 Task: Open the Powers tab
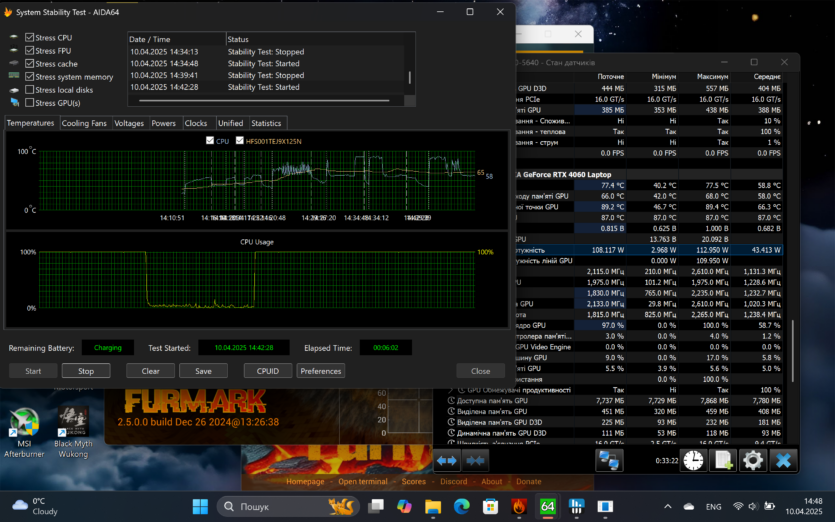click(x=163, y=123)
